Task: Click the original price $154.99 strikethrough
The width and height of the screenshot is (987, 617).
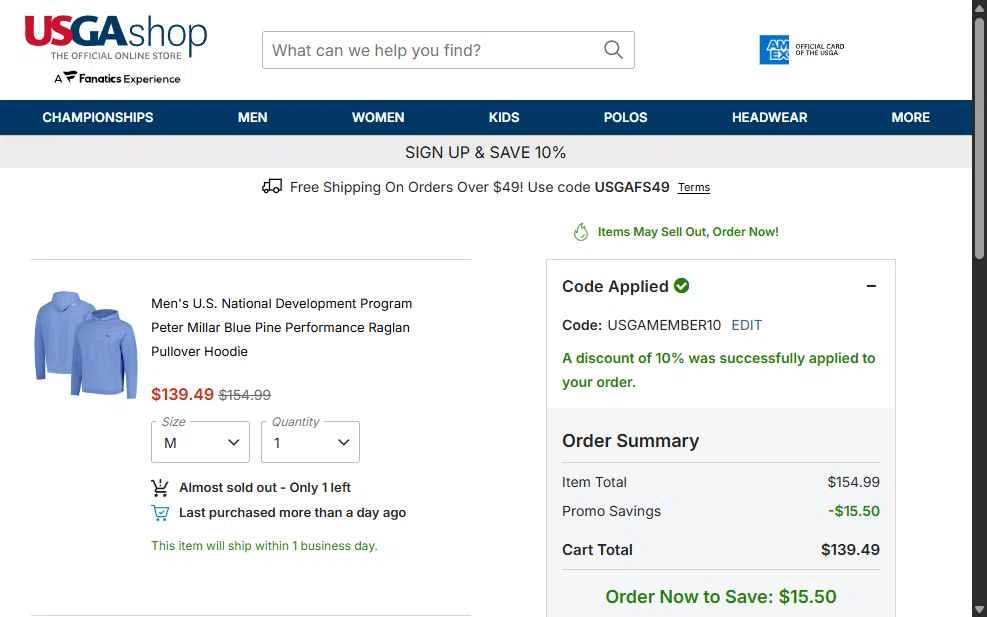Action: (x=245, y=395)
